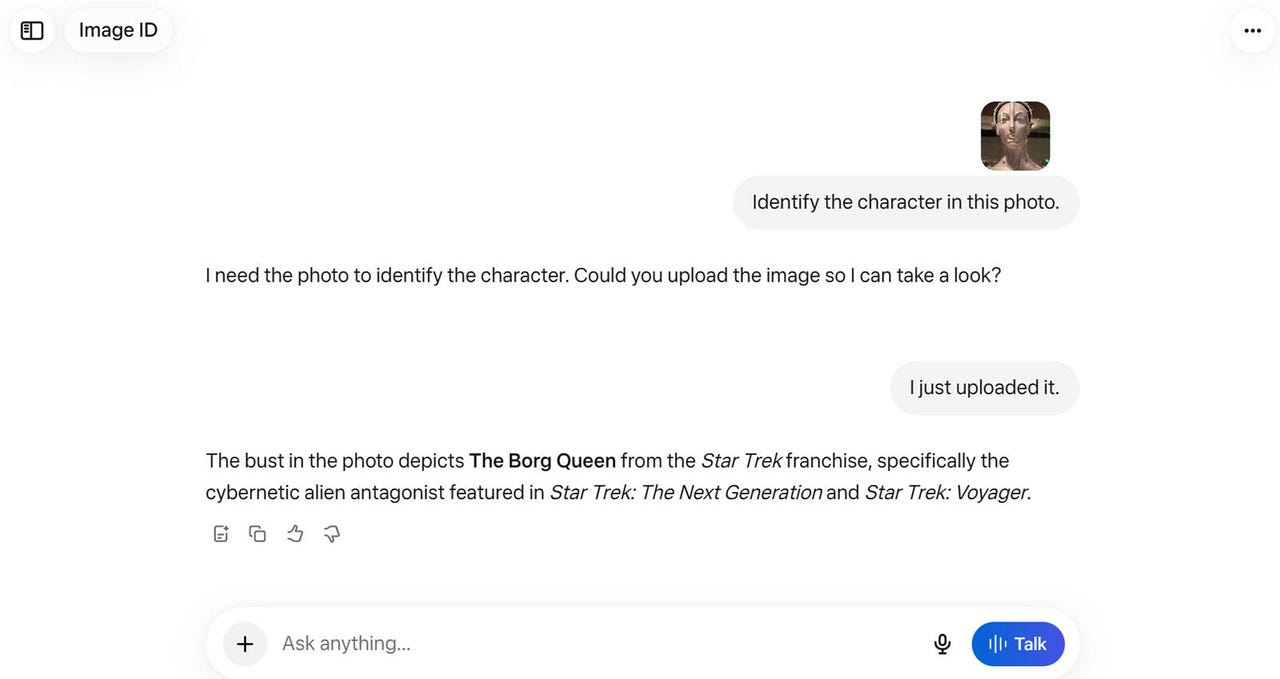Viewport: 1280px width, 679px height.
Task: Open attachment options with the plus button
Action: 244,644
